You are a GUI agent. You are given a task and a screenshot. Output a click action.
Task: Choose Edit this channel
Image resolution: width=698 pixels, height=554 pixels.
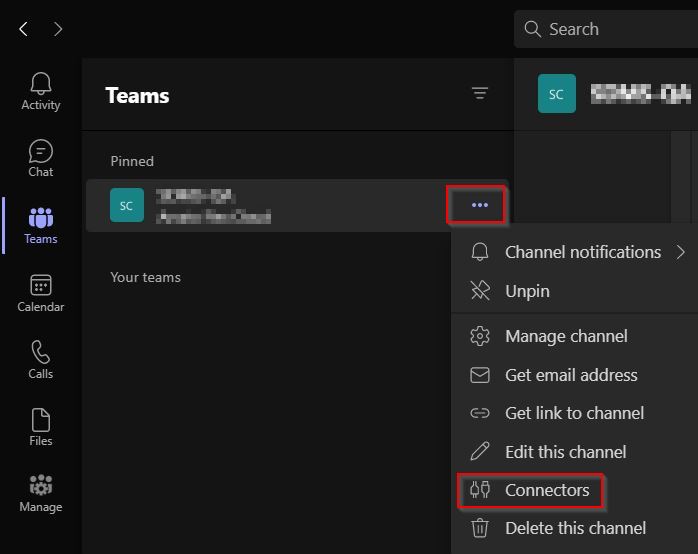tap(574, 452)
